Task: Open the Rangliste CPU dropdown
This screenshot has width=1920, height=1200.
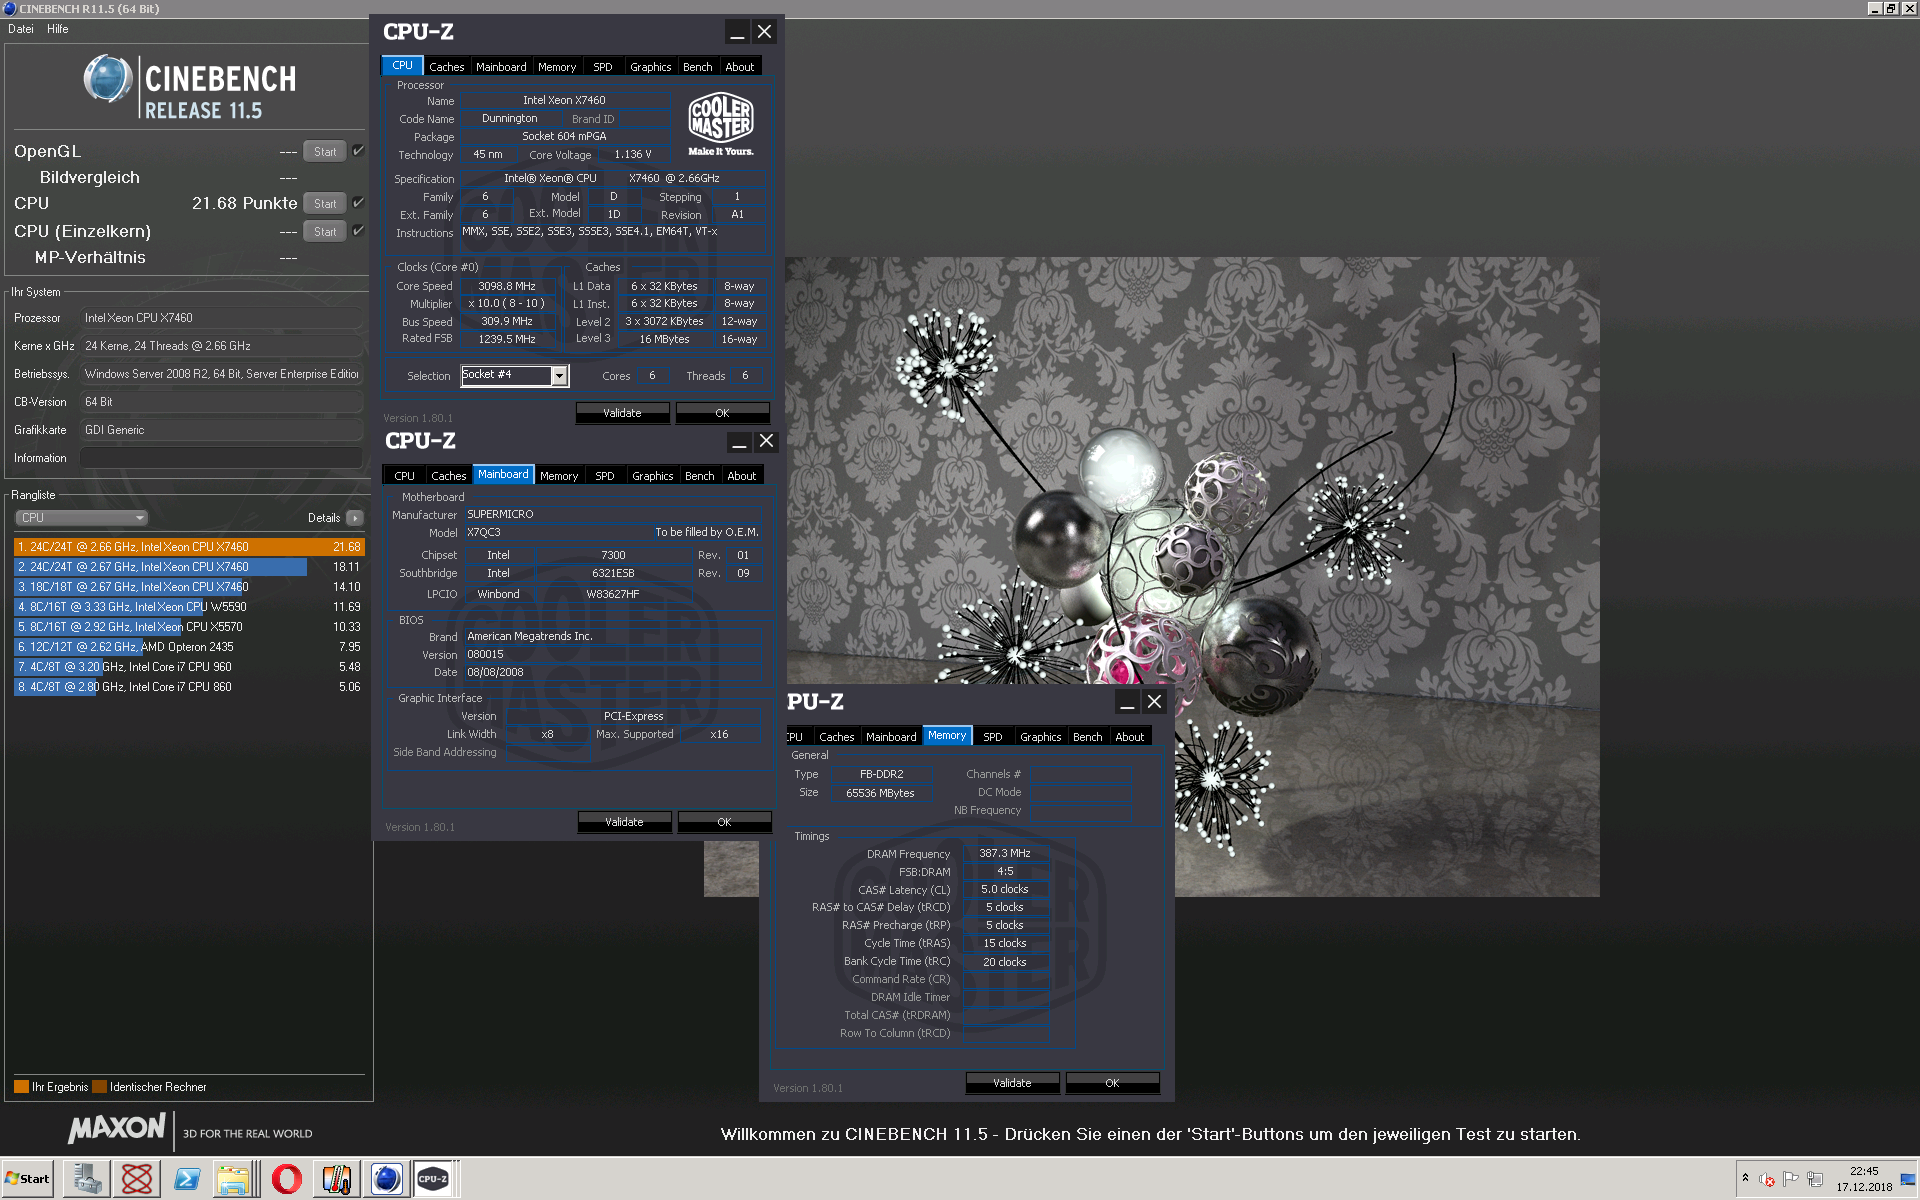Action: [82, 518]
